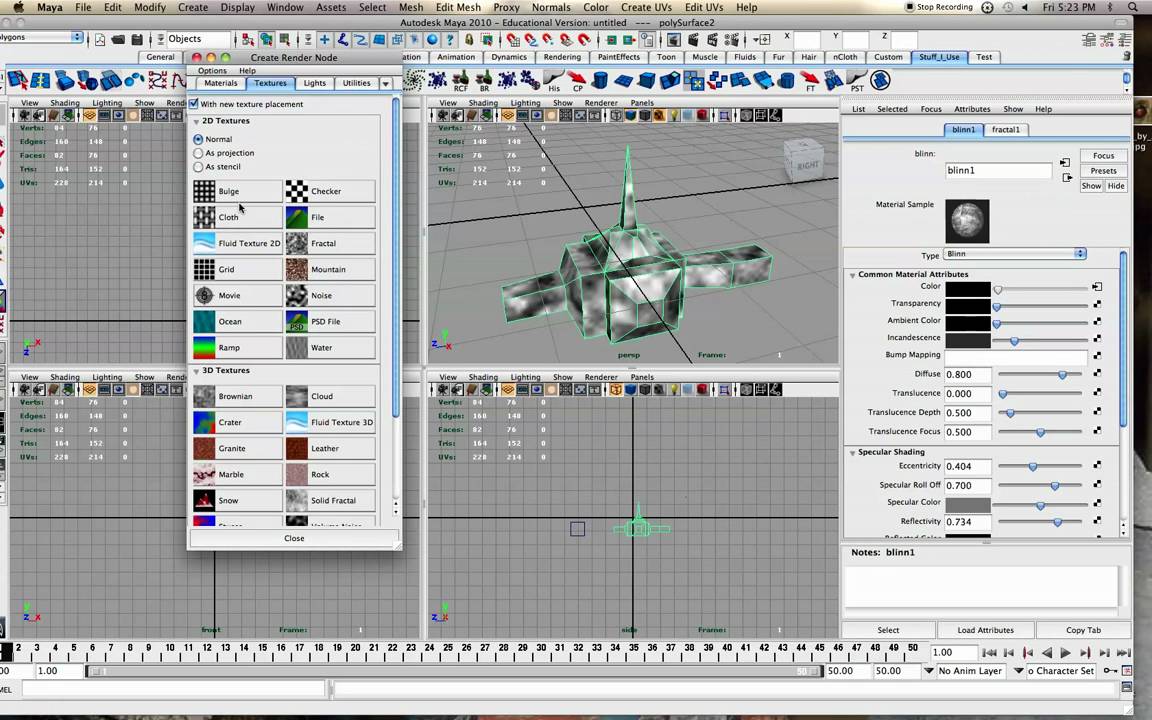Click the Specular Color swatch
This screenshot has width=1152, height=720.
coord(968,504)
